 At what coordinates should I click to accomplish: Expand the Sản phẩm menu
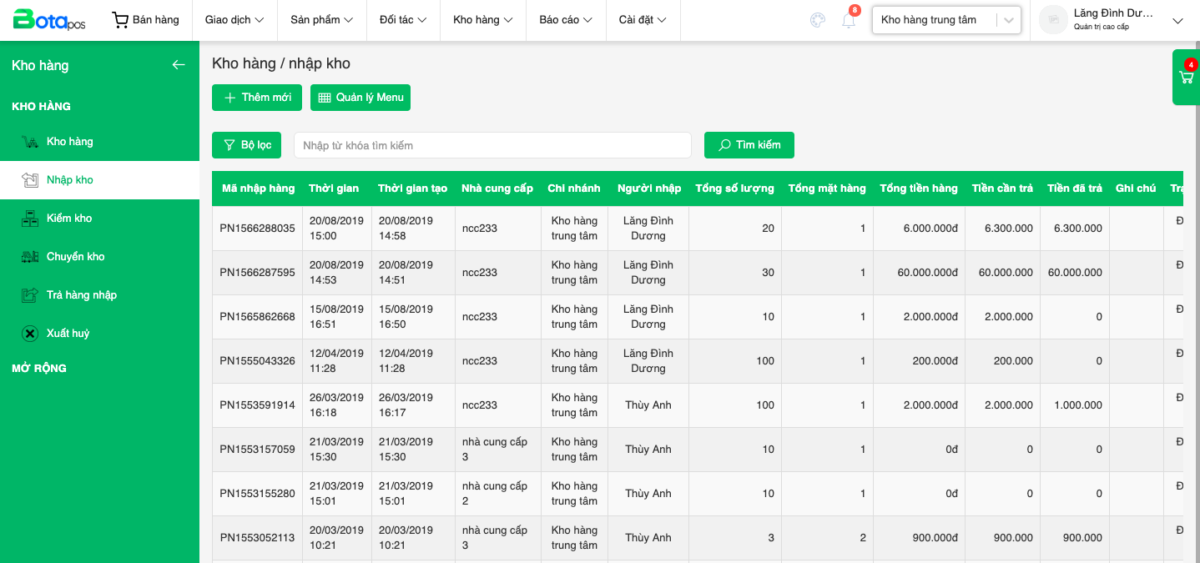tap(321, 20)
